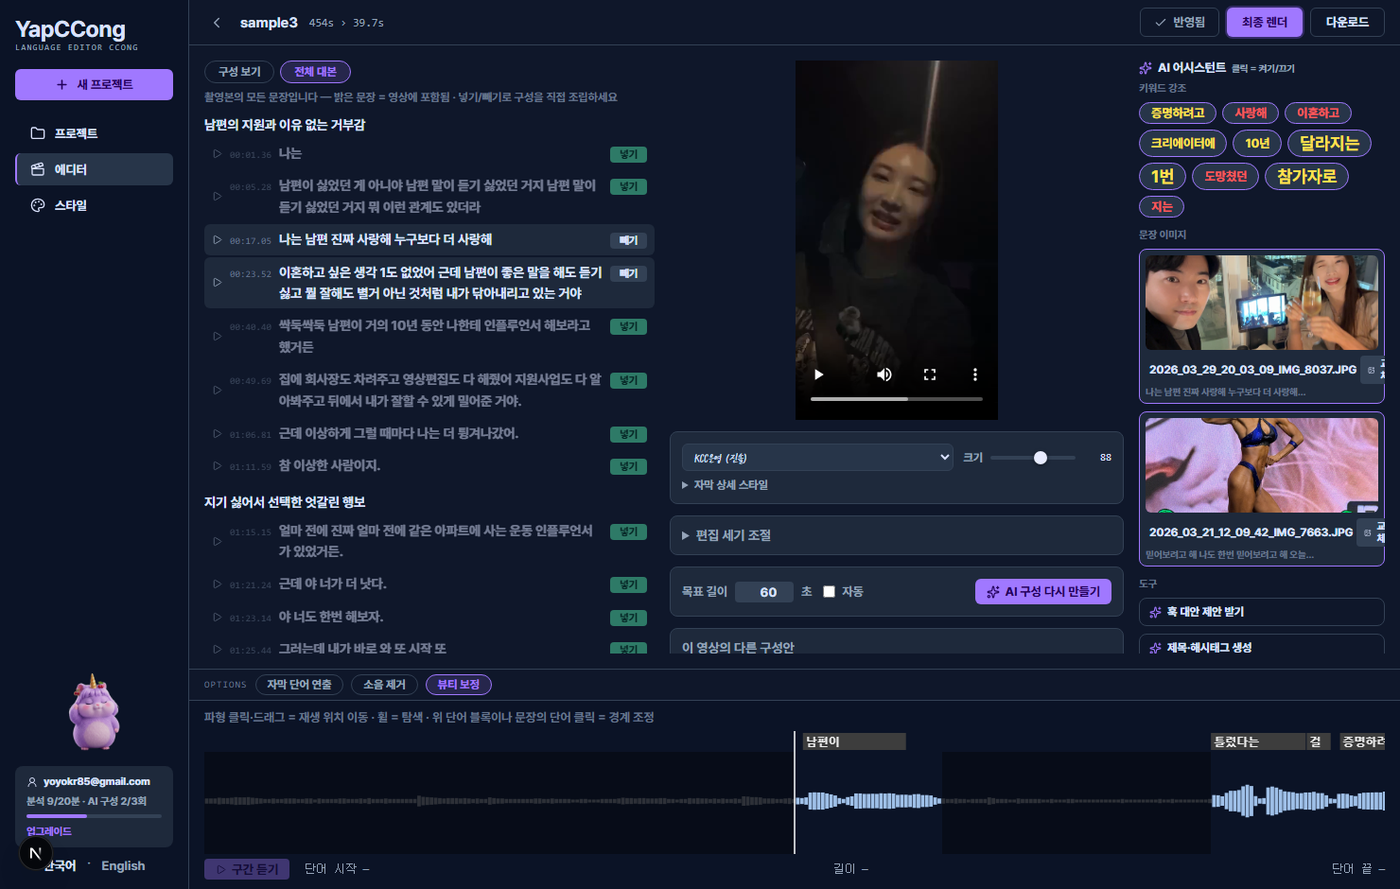
Task: Click the 목표 길이 input field
Action: (764, 592)
